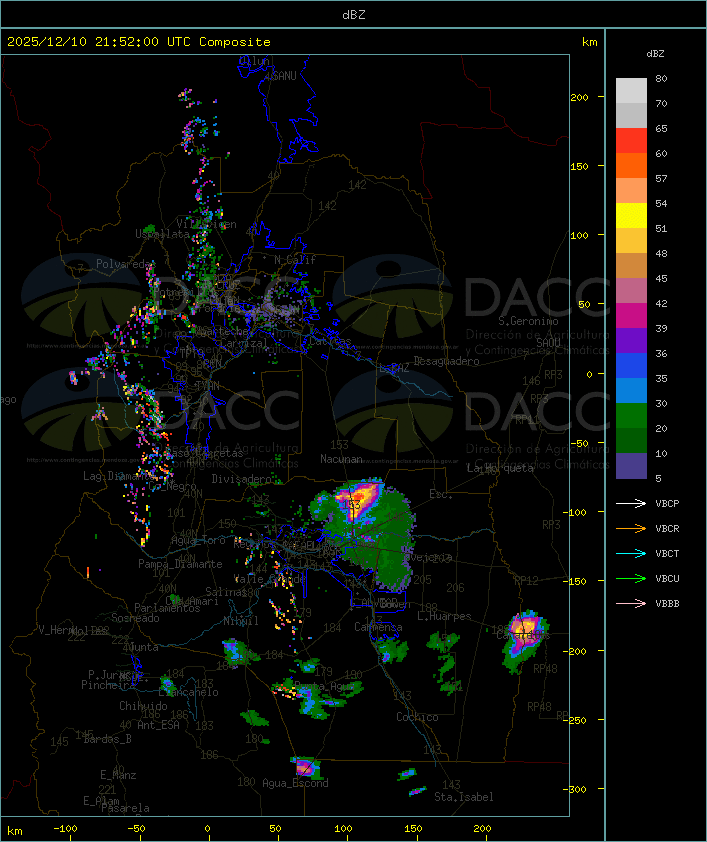Screen dimensions: 707x842
Task: Click the cyan VBCT arrow icon
Action: [x=631, y=553]
